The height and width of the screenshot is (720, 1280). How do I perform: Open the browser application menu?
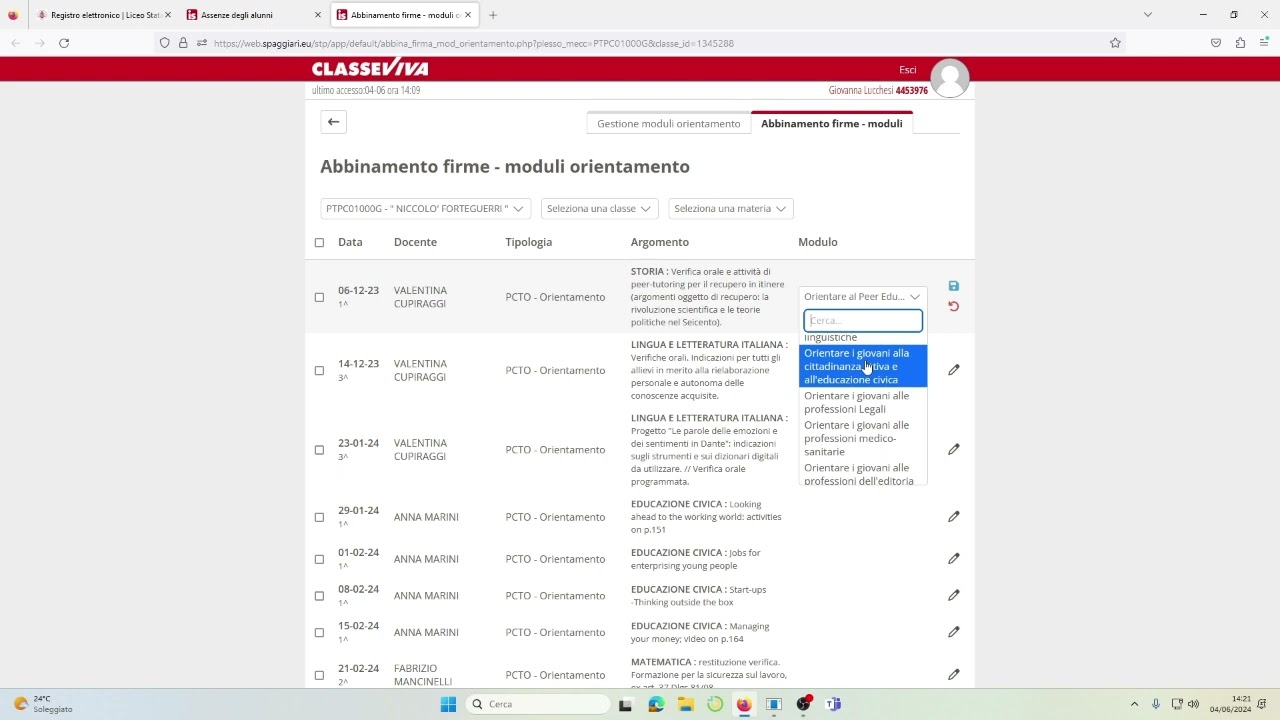[1264, 43]
